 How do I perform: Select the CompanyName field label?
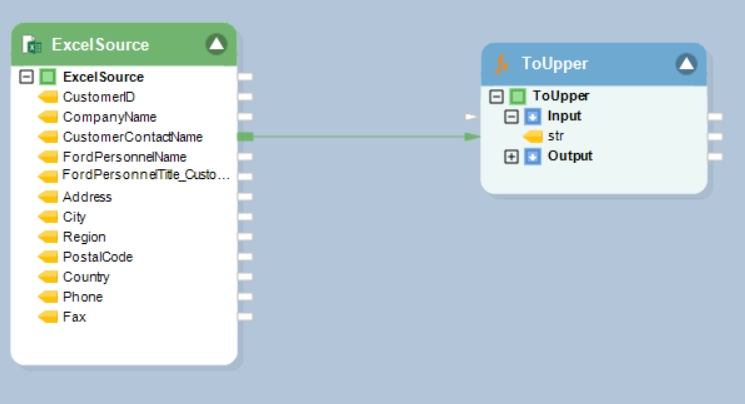110,117
